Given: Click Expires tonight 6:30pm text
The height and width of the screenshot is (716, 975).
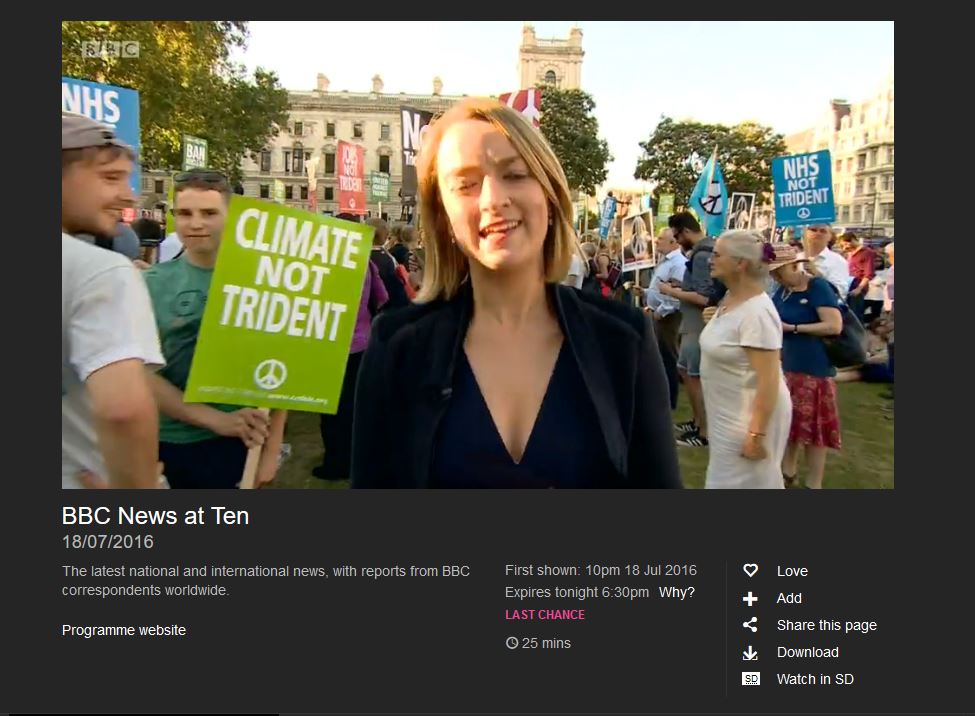Looking at the screenshot, I should coord(576,592).
